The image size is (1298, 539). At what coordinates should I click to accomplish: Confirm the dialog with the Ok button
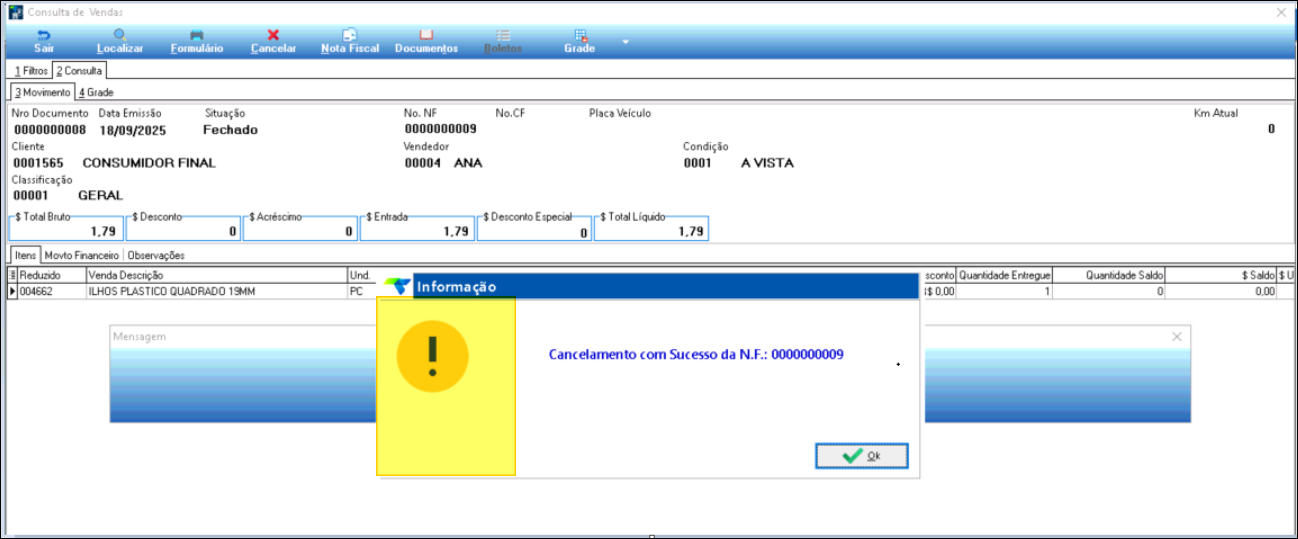click(861, 456)
